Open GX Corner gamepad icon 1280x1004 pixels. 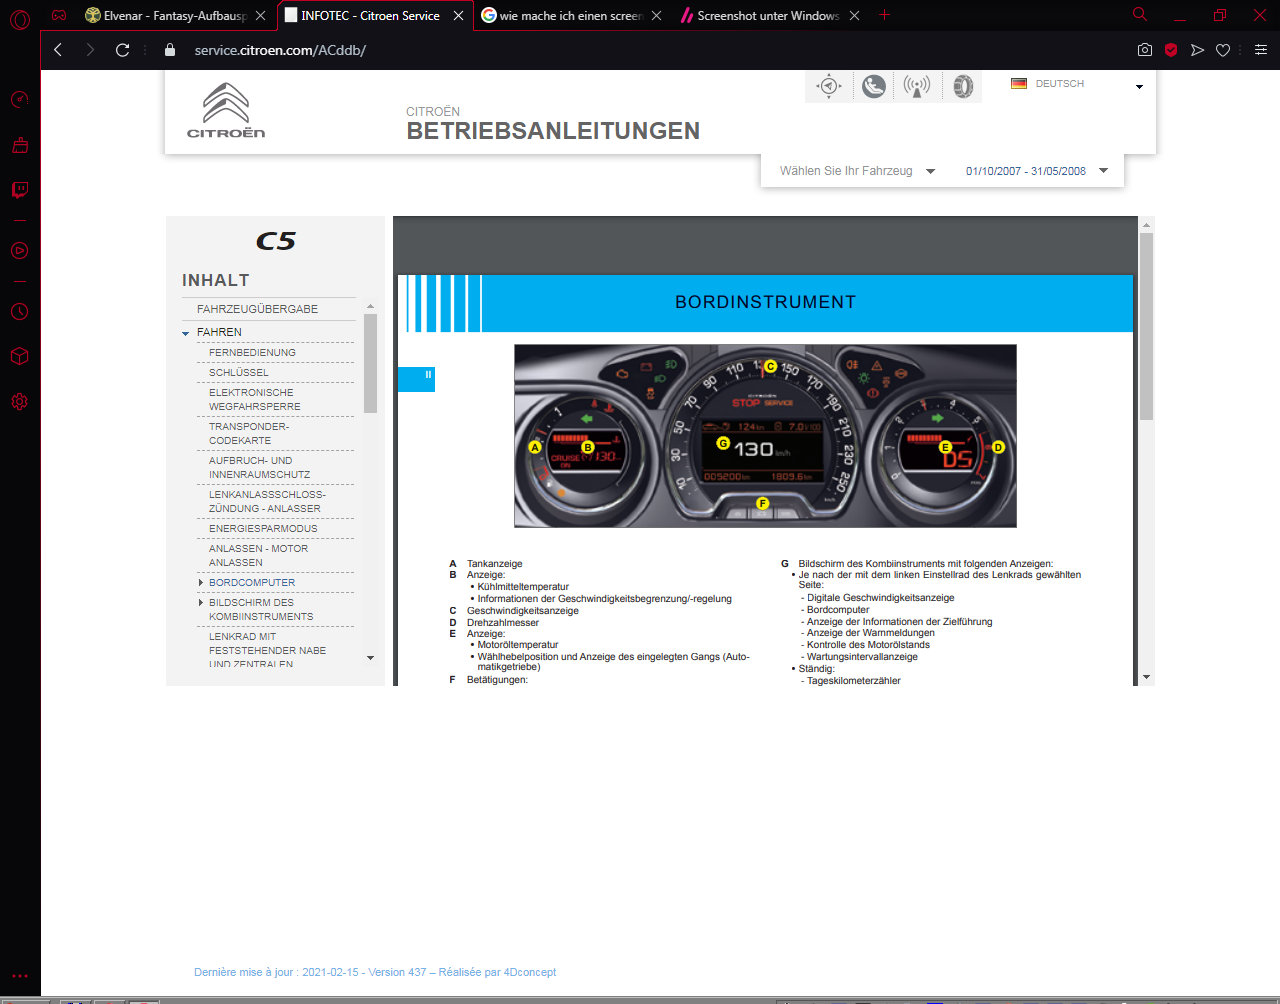coord(59,15)
